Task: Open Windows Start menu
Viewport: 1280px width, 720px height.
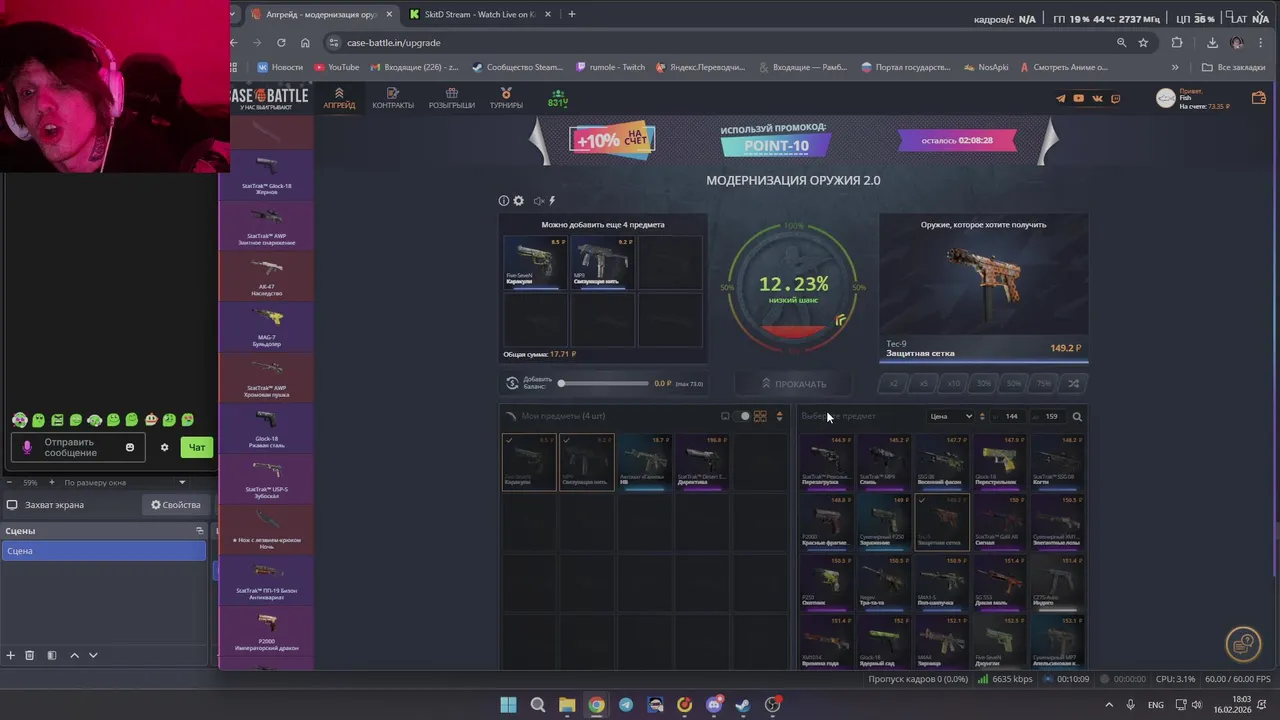Action: click(508, 705)
